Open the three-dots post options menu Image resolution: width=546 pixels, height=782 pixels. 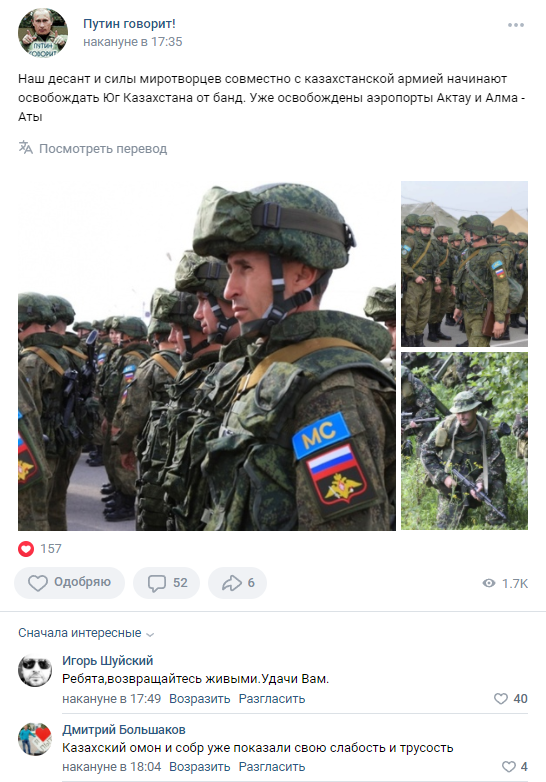[516, 25]
